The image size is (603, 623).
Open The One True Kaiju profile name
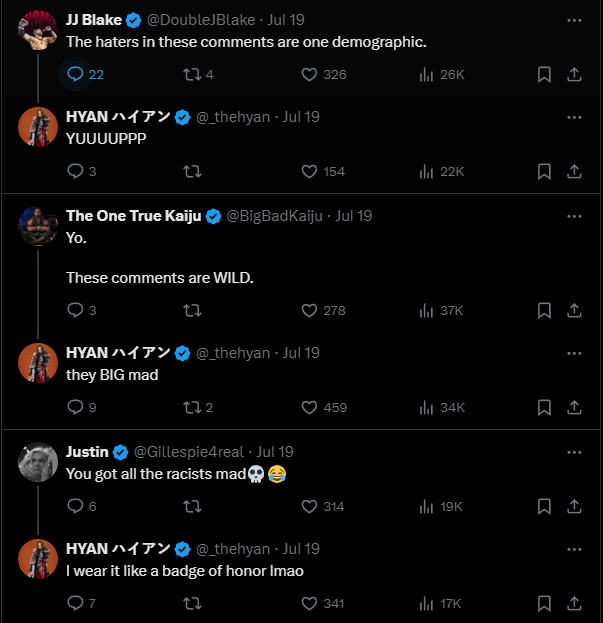coord(134,216)
